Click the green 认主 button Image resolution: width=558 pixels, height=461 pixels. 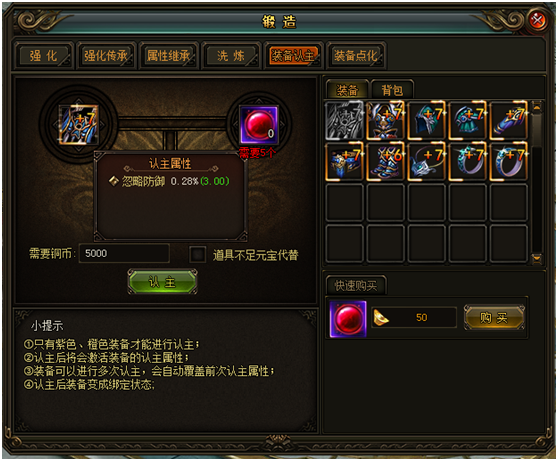(162, 282)
